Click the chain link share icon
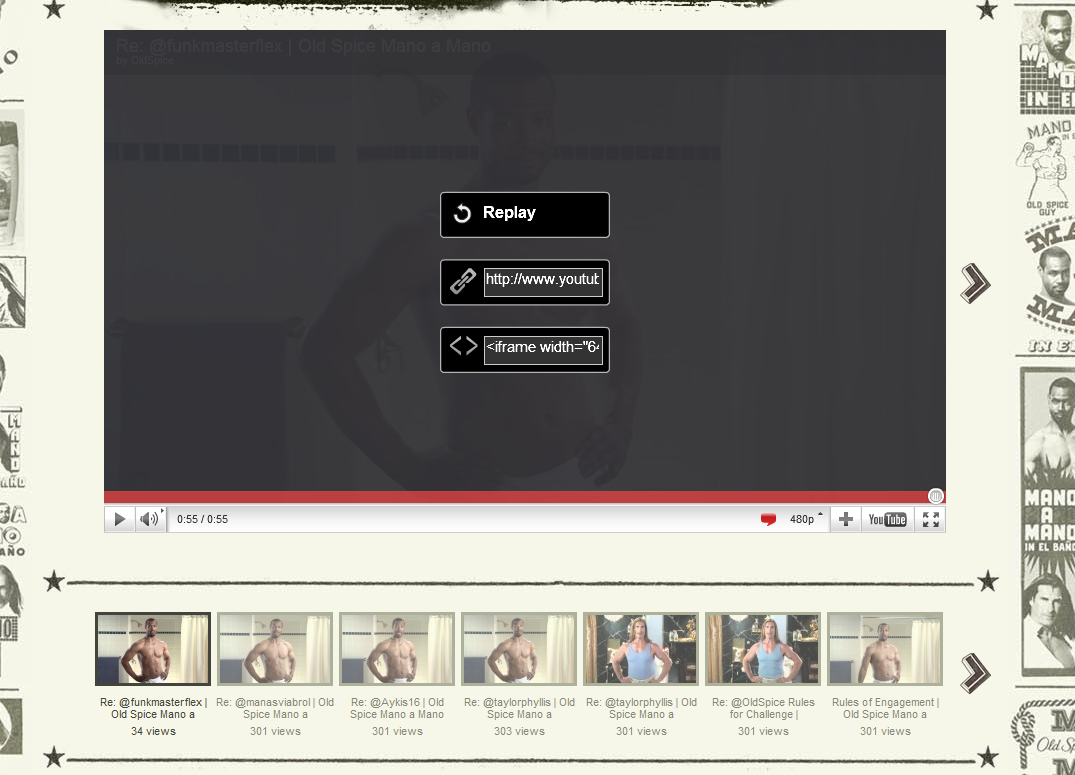The image size is (1075, 775). 463,281
